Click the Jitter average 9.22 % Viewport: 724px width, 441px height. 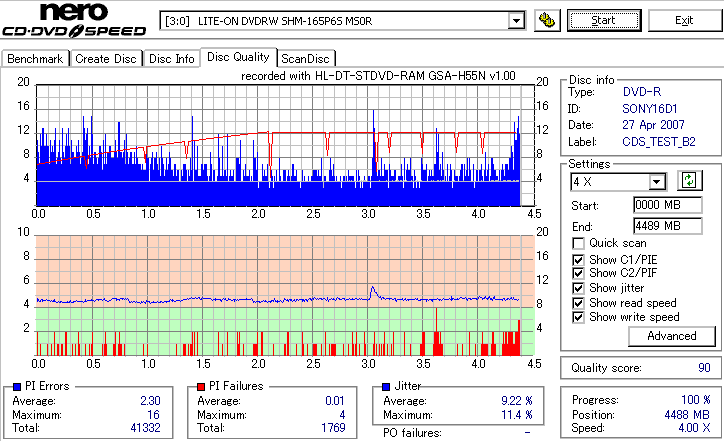pyautogui.click(x=517, y=401)
